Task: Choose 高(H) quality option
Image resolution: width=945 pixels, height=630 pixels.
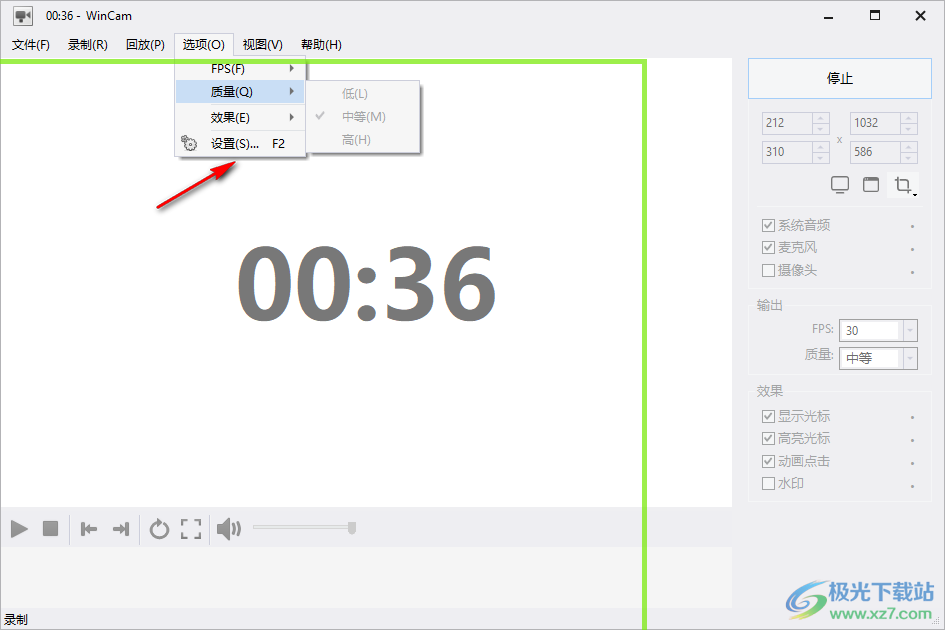Action: click(363, 140)
